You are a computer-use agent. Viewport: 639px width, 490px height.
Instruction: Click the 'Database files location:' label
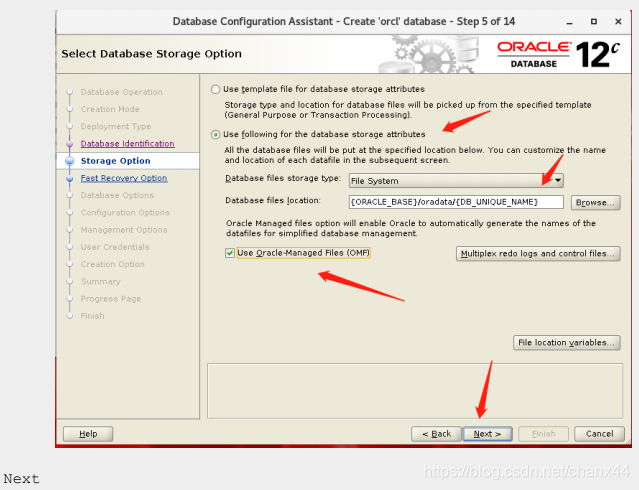(273, 201)
